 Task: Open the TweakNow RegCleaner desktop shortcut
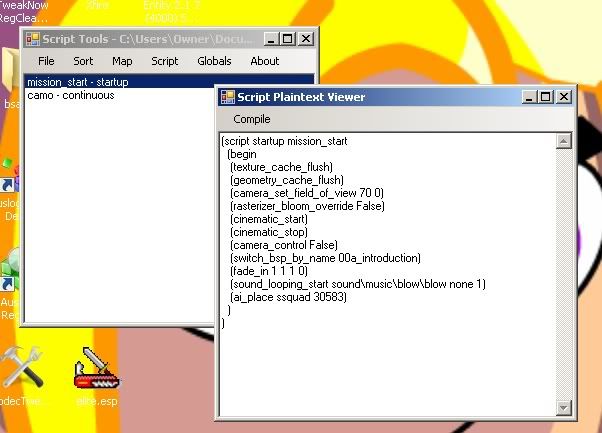coord(23,12)
